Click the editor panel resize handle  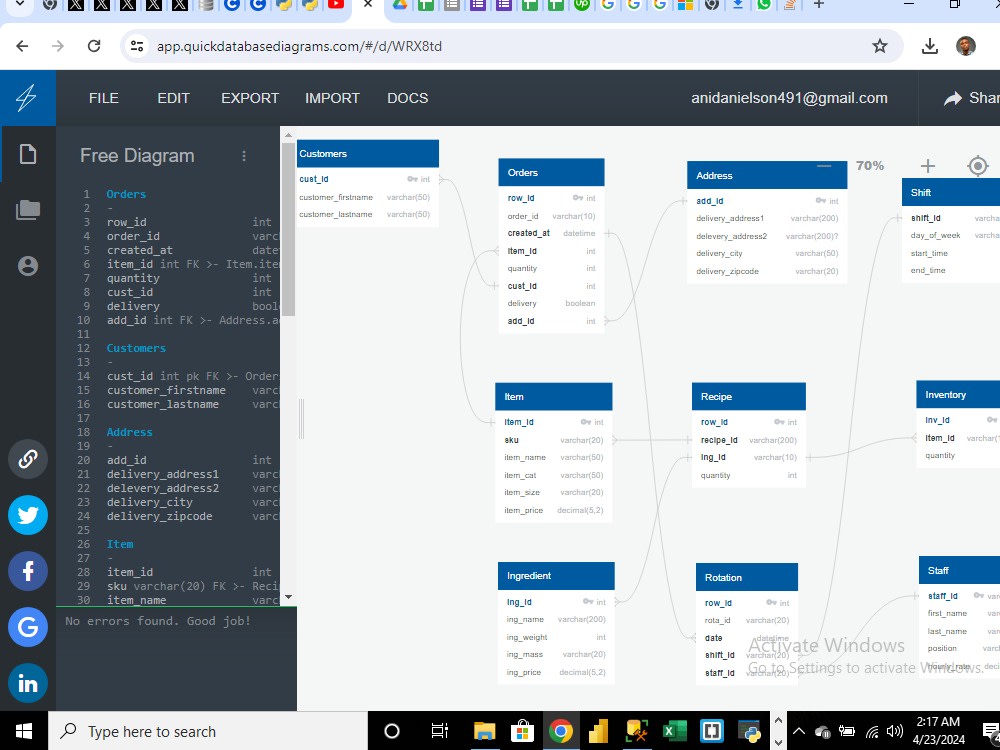(x=302, y=419)
